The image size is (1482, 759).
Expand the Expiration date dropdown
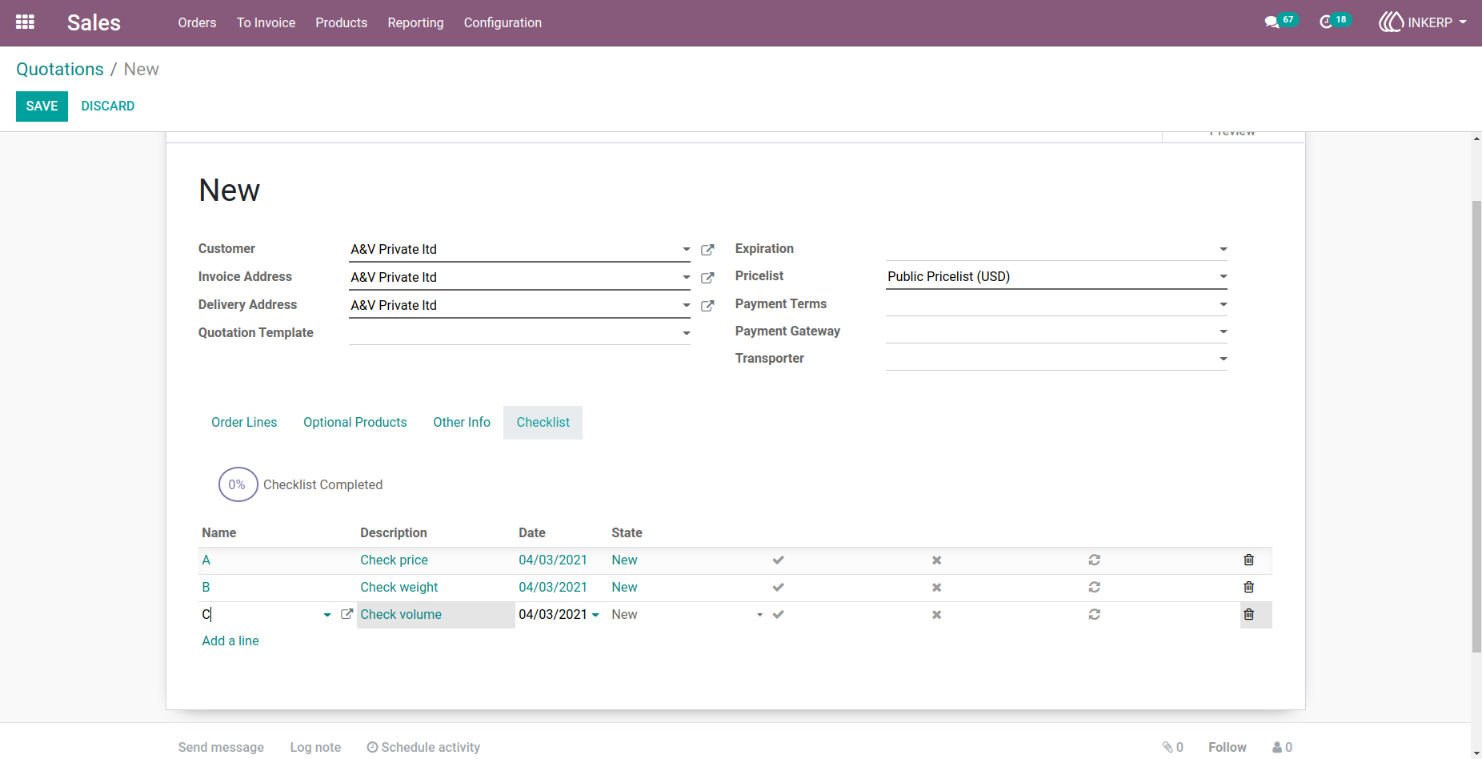[x=1223, y=249]
